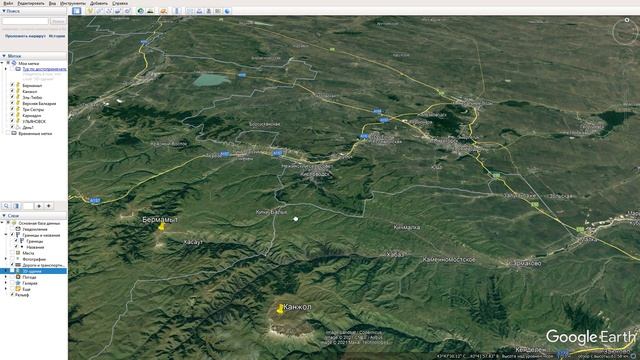Click the move-down arrow button below places panel

click(x=49, y=206)
